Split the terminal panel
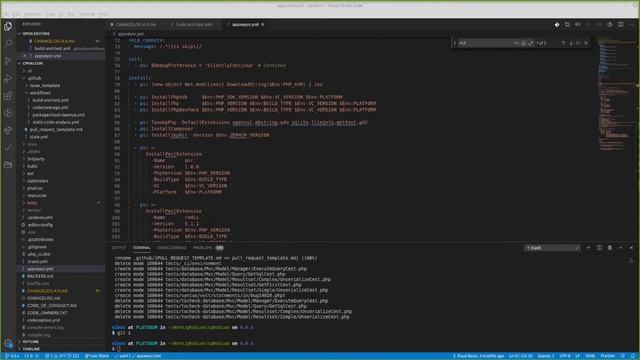The height and width of the screenshot is (360, 640). [599, 247]
